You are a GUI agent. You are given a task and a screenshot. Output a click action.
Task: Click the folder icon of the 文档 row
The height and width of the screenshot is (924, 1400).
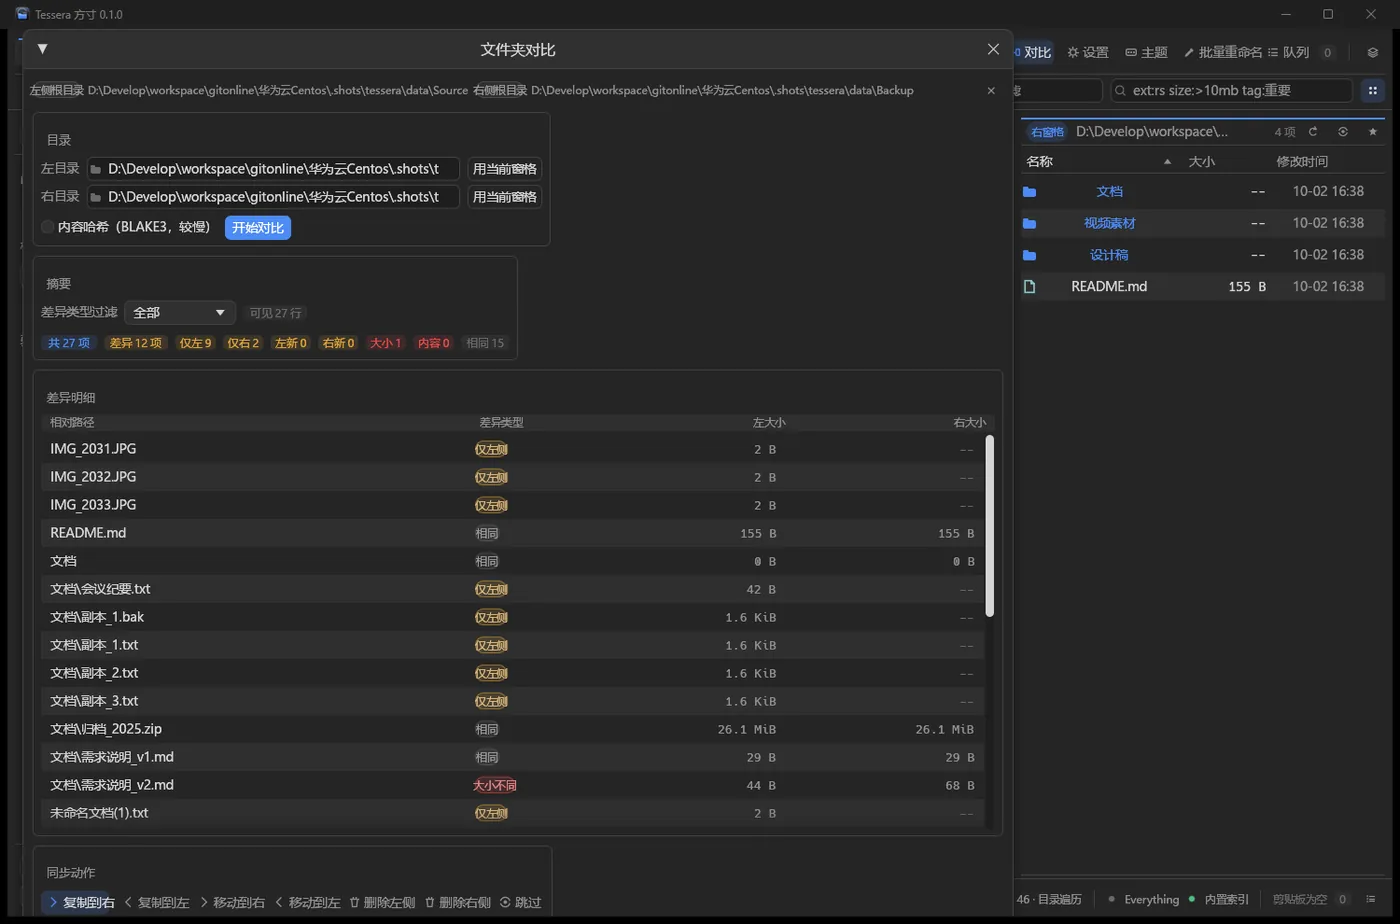coord(1030,192)
